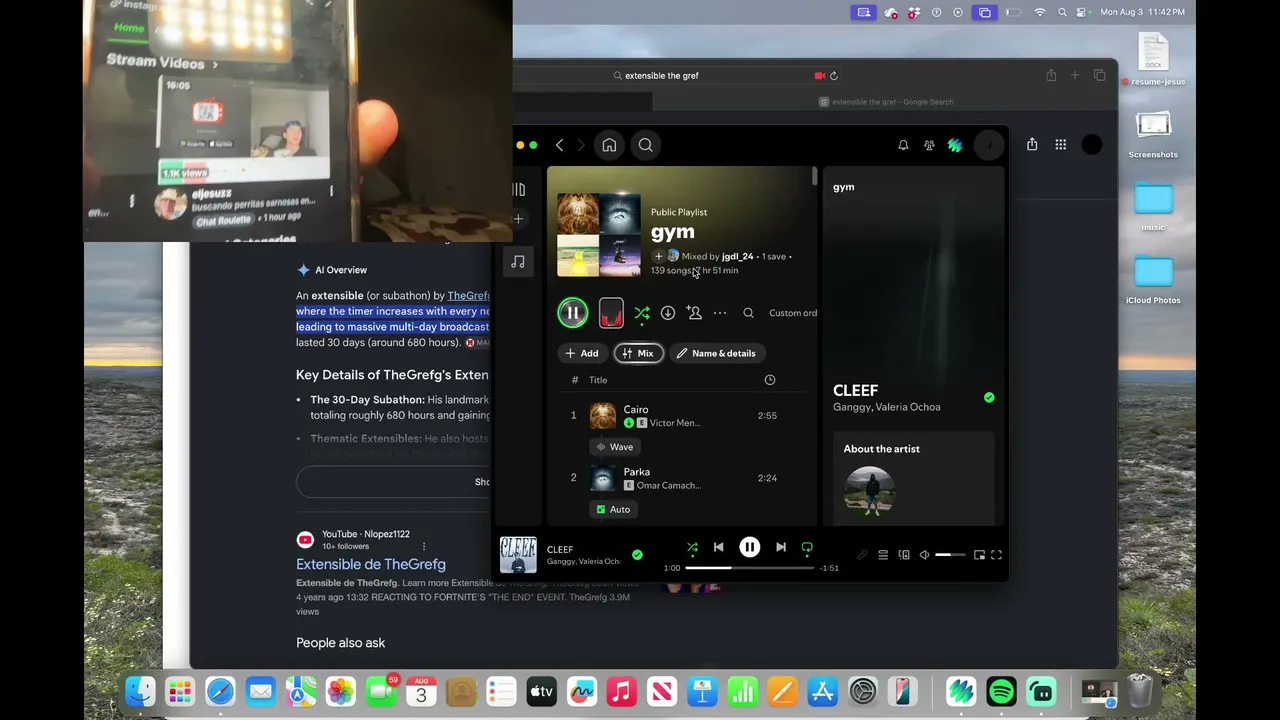Screen dimensions: 1280x720
Task: Open Wi-Fi menu in menu bar
Action: point(1040,12)
